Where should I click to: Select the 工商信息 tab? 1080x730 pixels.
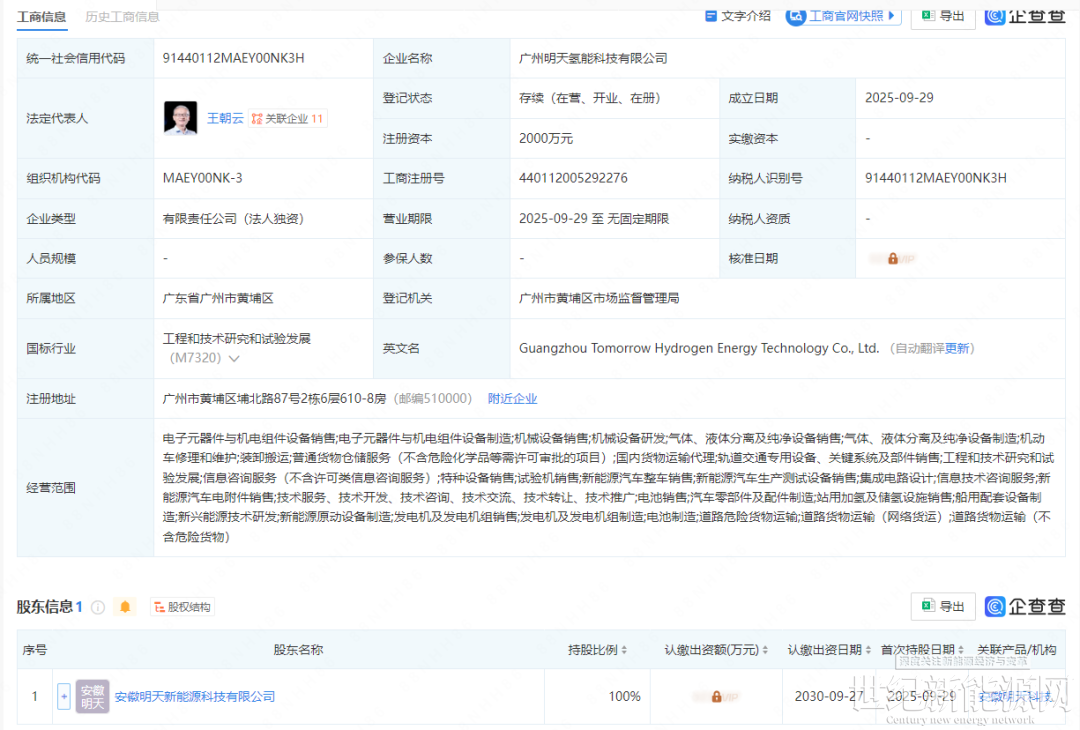[x=42, y=17]
